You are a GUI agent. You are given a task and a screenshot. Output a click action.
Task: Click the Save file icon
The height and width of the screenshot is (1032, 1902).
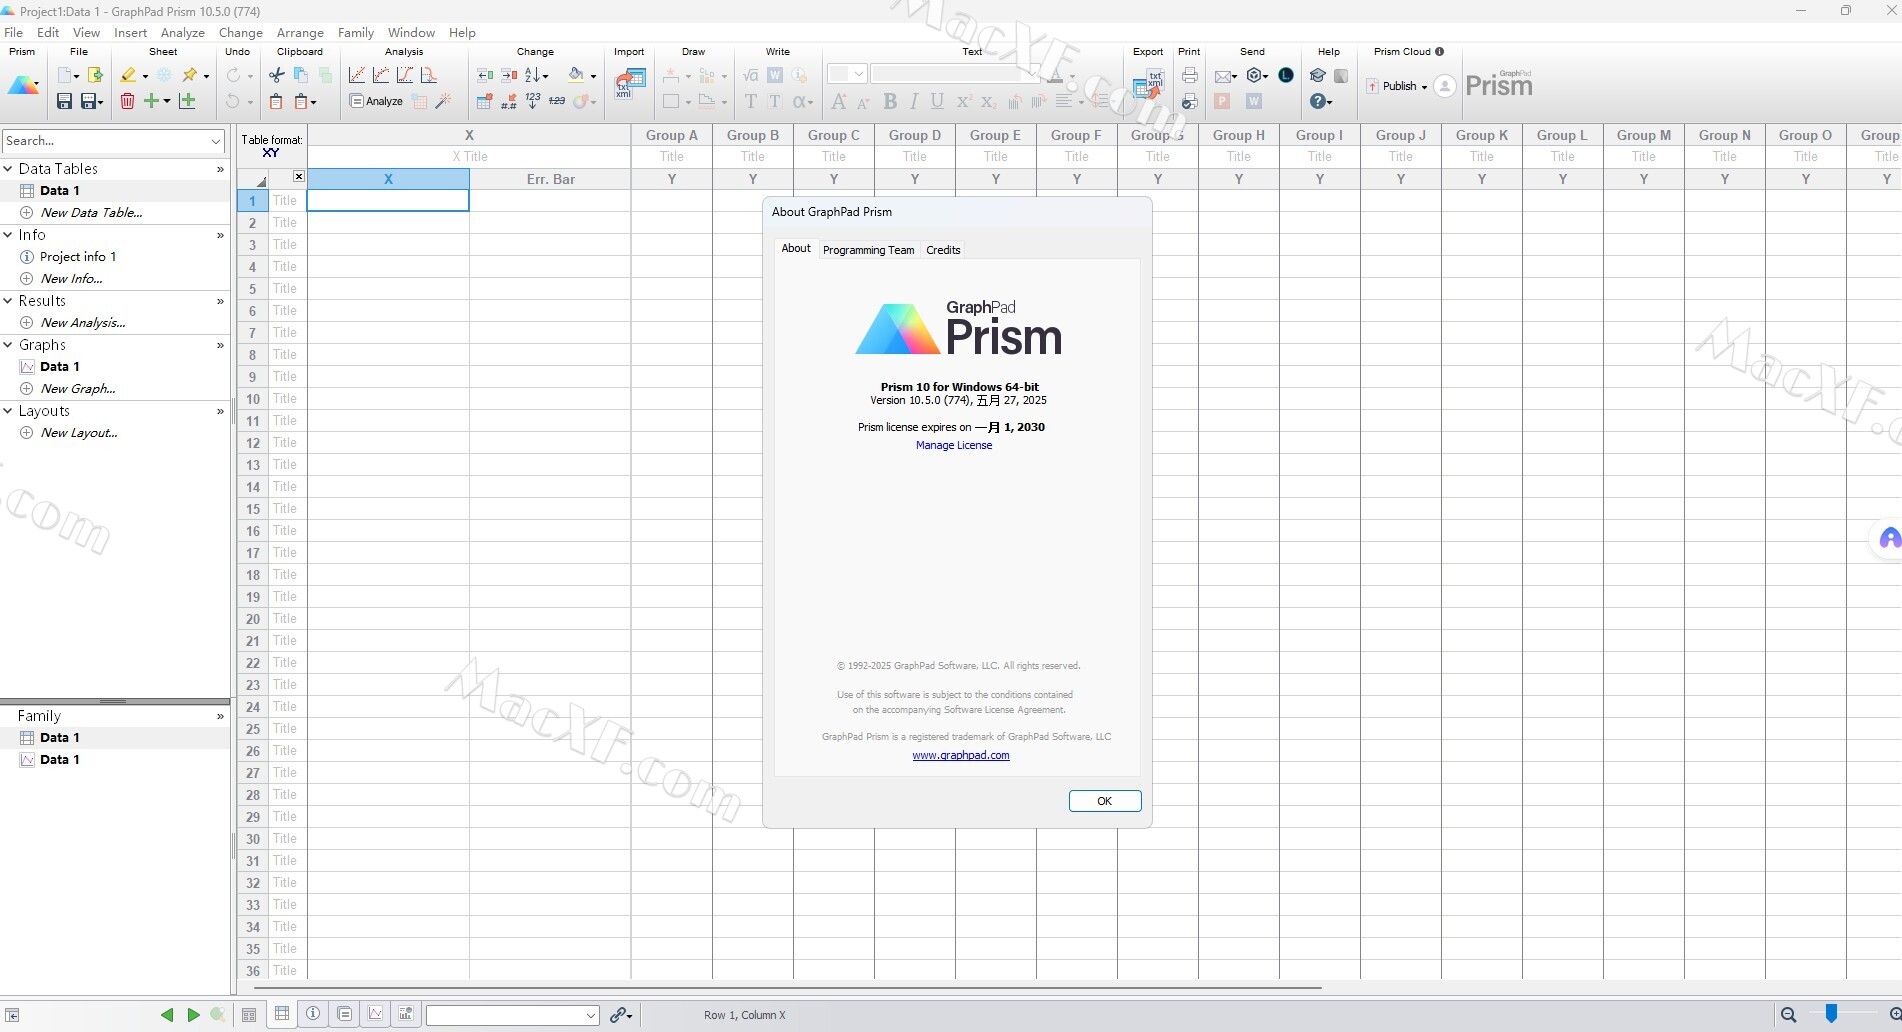(x=64, y=101)
